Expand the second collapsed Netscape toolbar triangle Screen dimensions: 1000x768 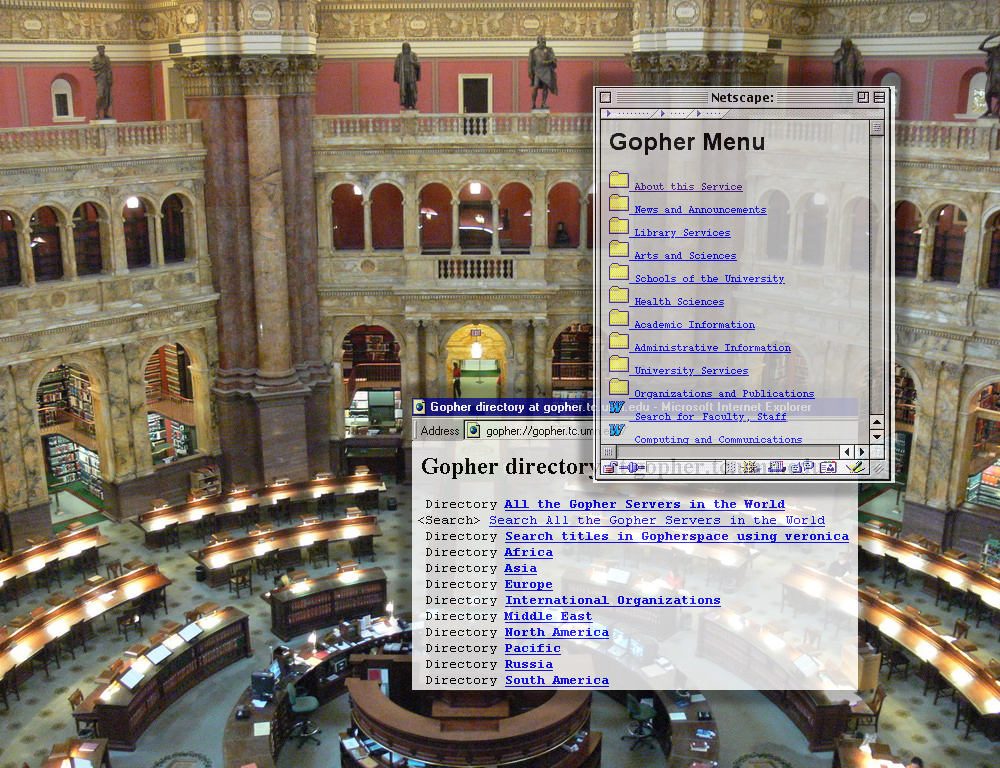tap(663, 114)
